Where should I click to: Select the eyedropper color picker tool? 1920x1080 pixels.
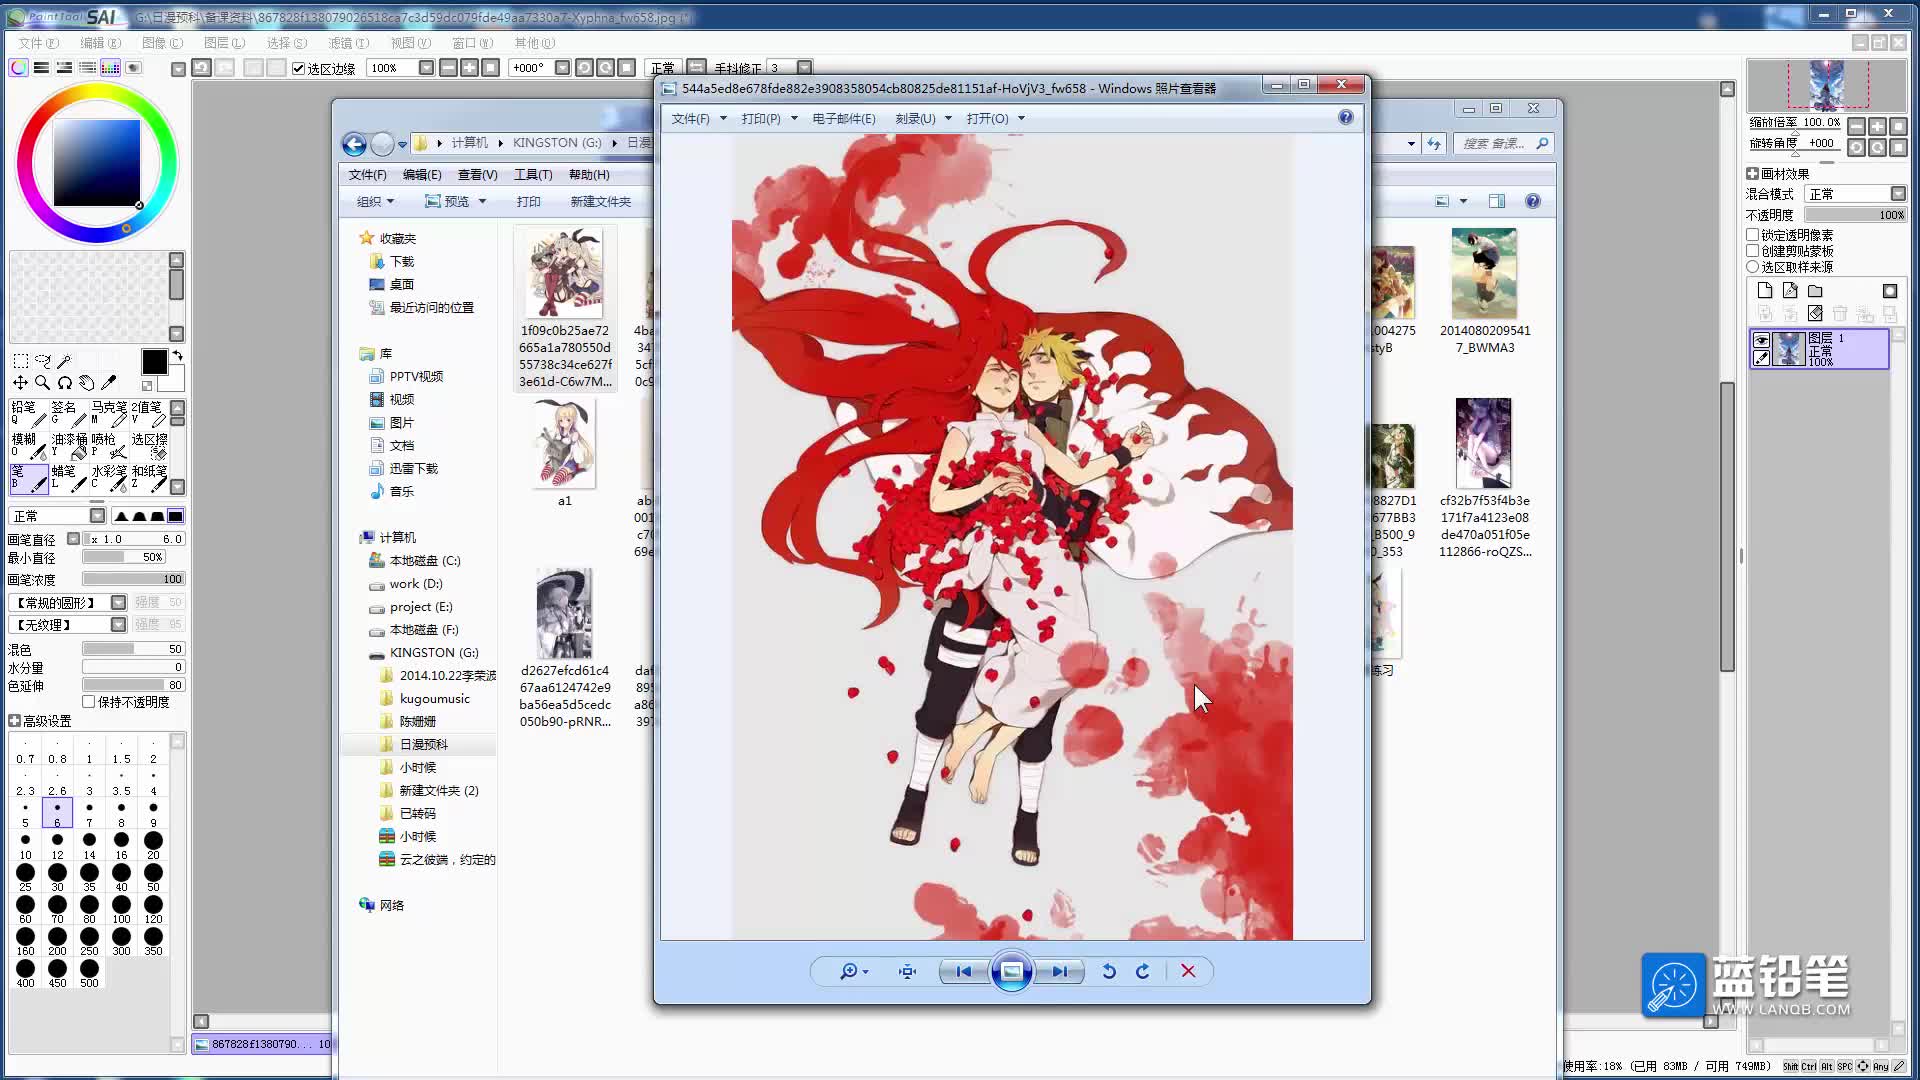tap(108, 383)
